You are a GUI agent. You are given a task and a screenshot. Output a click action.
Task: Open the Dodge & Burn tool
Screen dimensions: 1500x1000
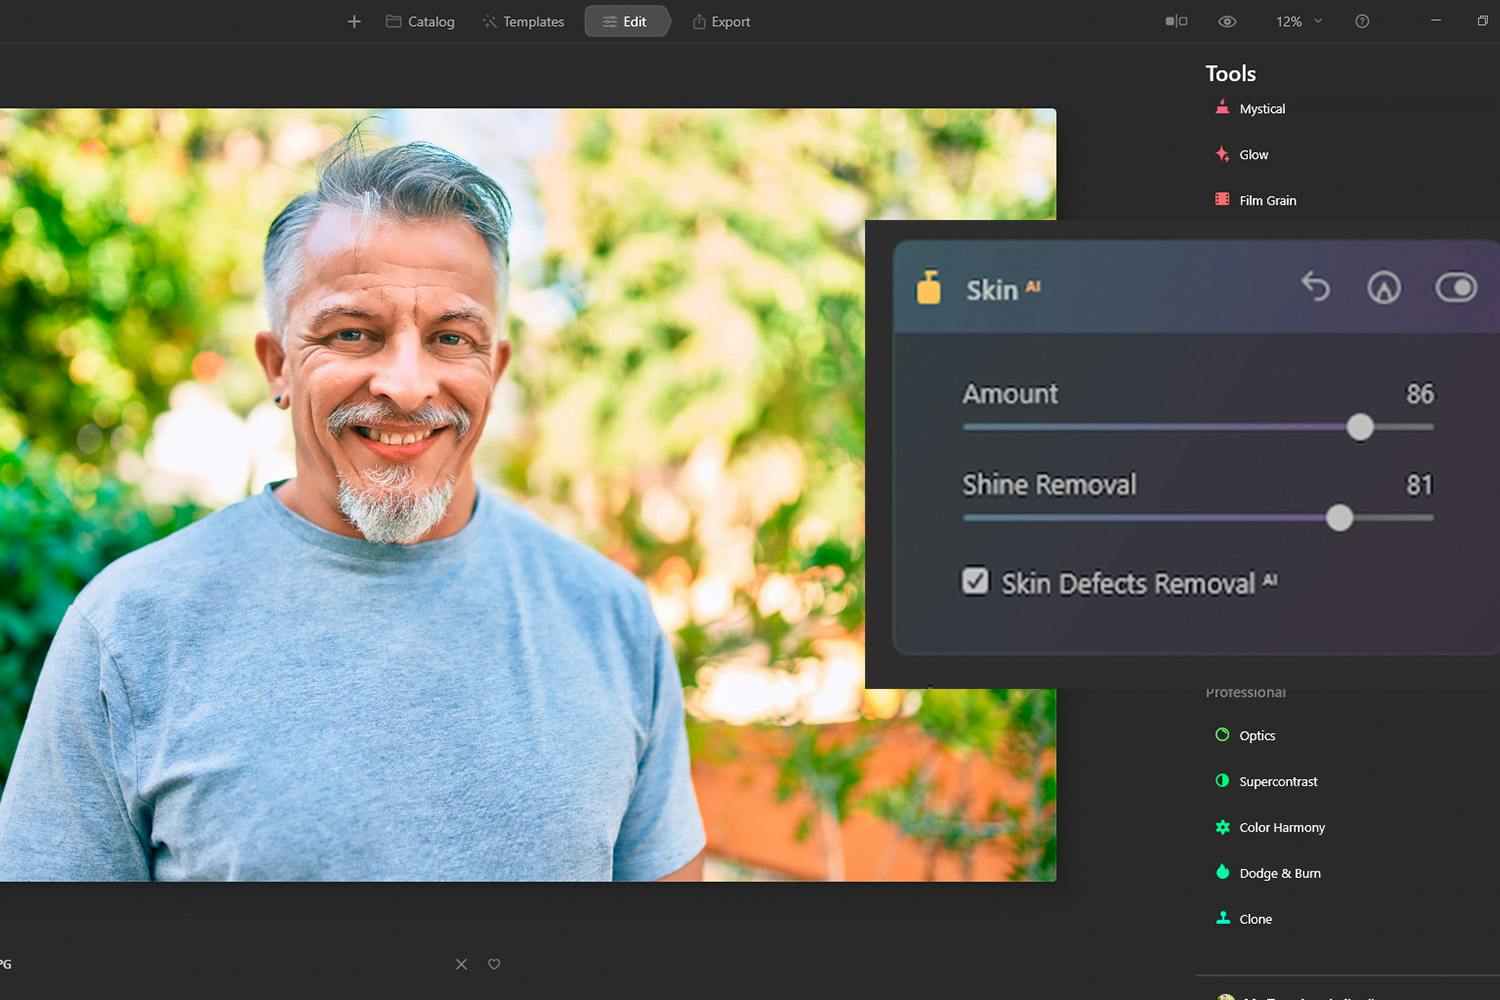coord(1279,873)
